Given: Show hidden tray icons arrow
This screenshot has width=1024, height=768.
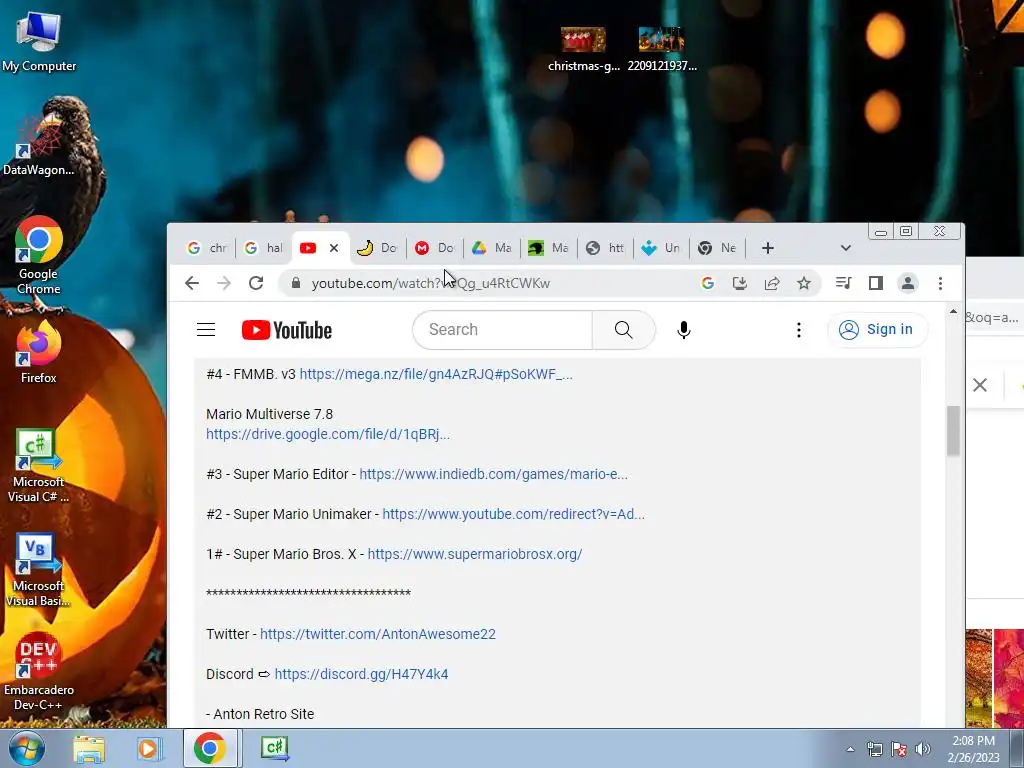Looking at the screenshot, I should 850,749.
